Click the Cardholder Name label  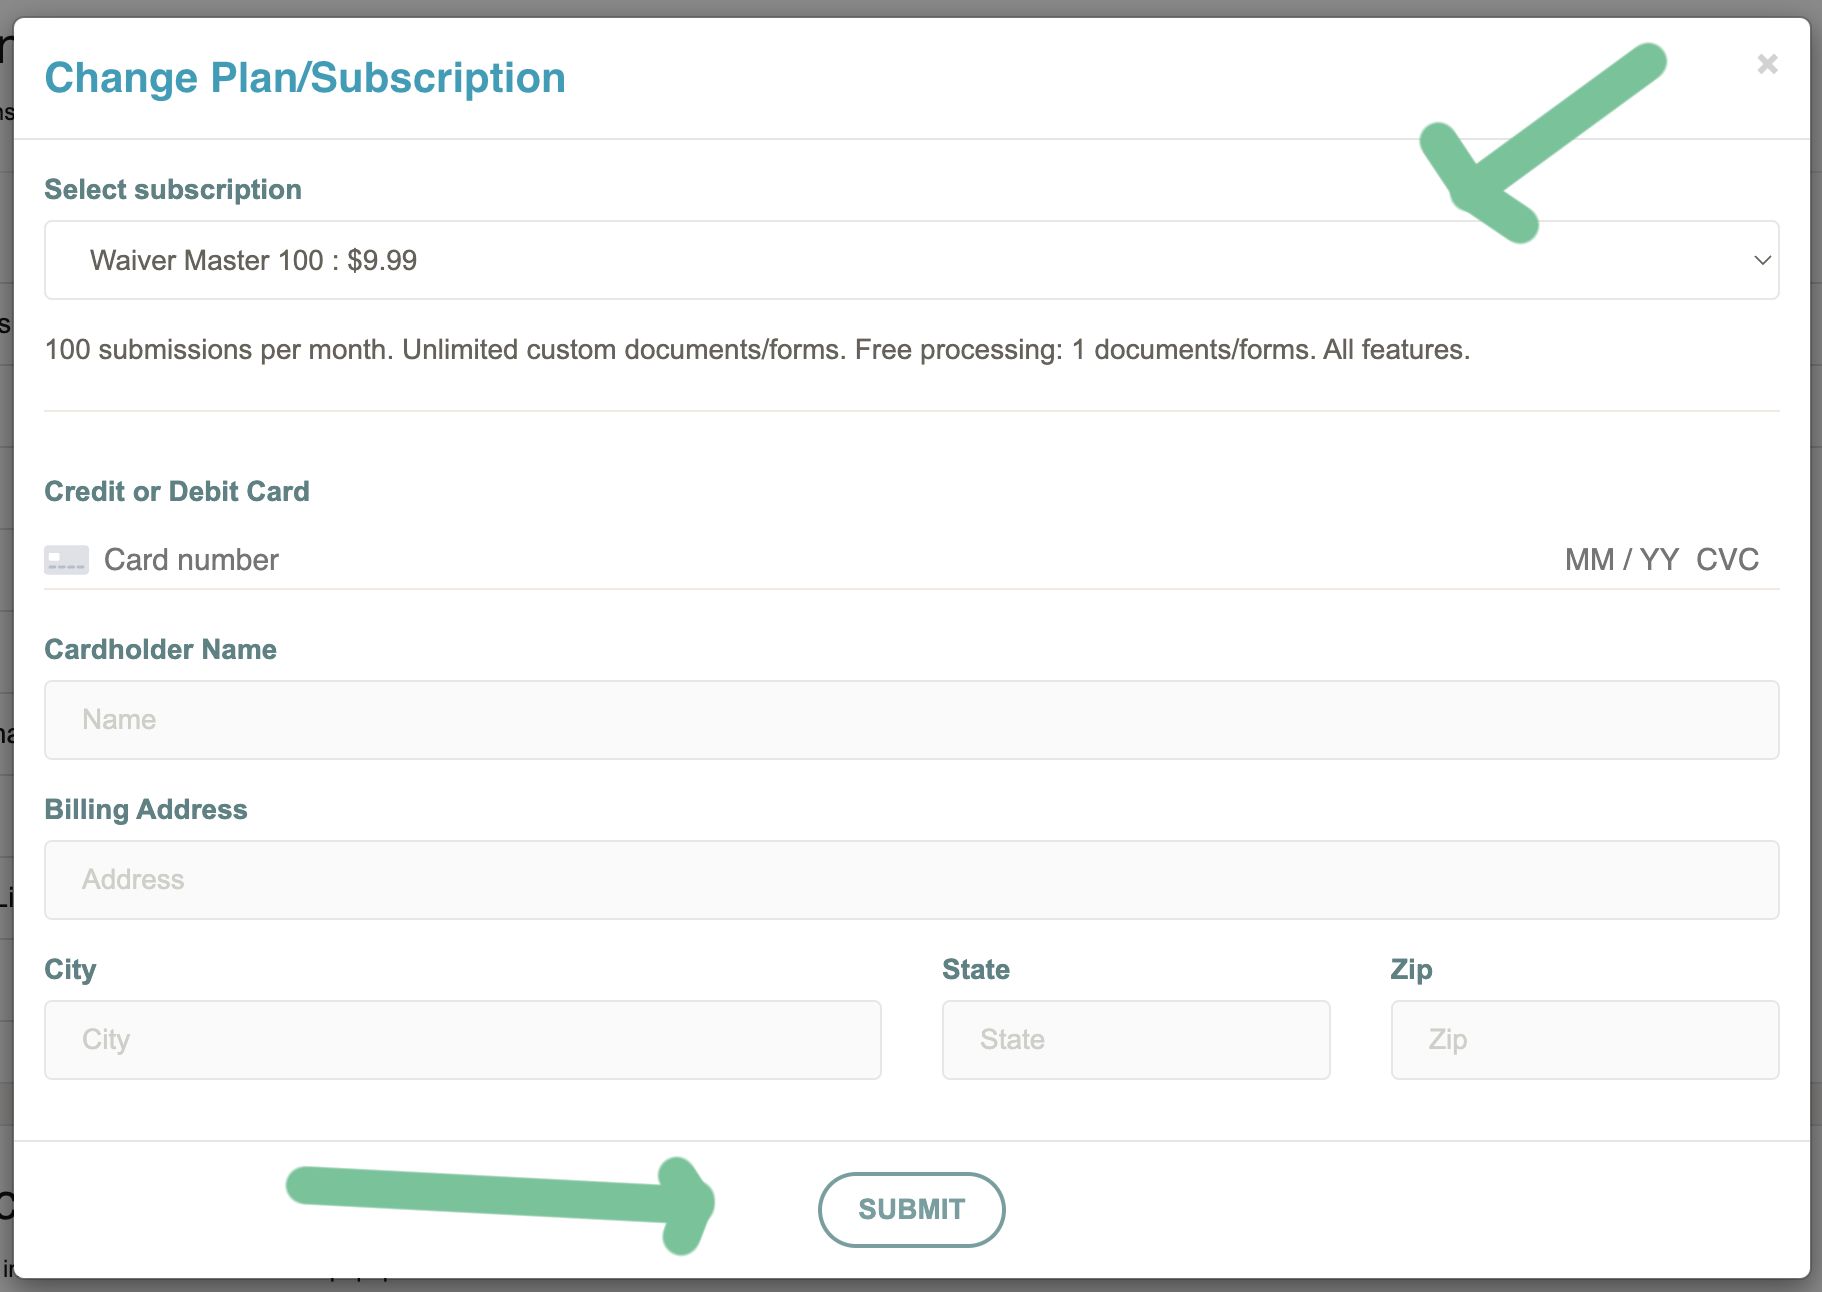[x=160, y=649]
